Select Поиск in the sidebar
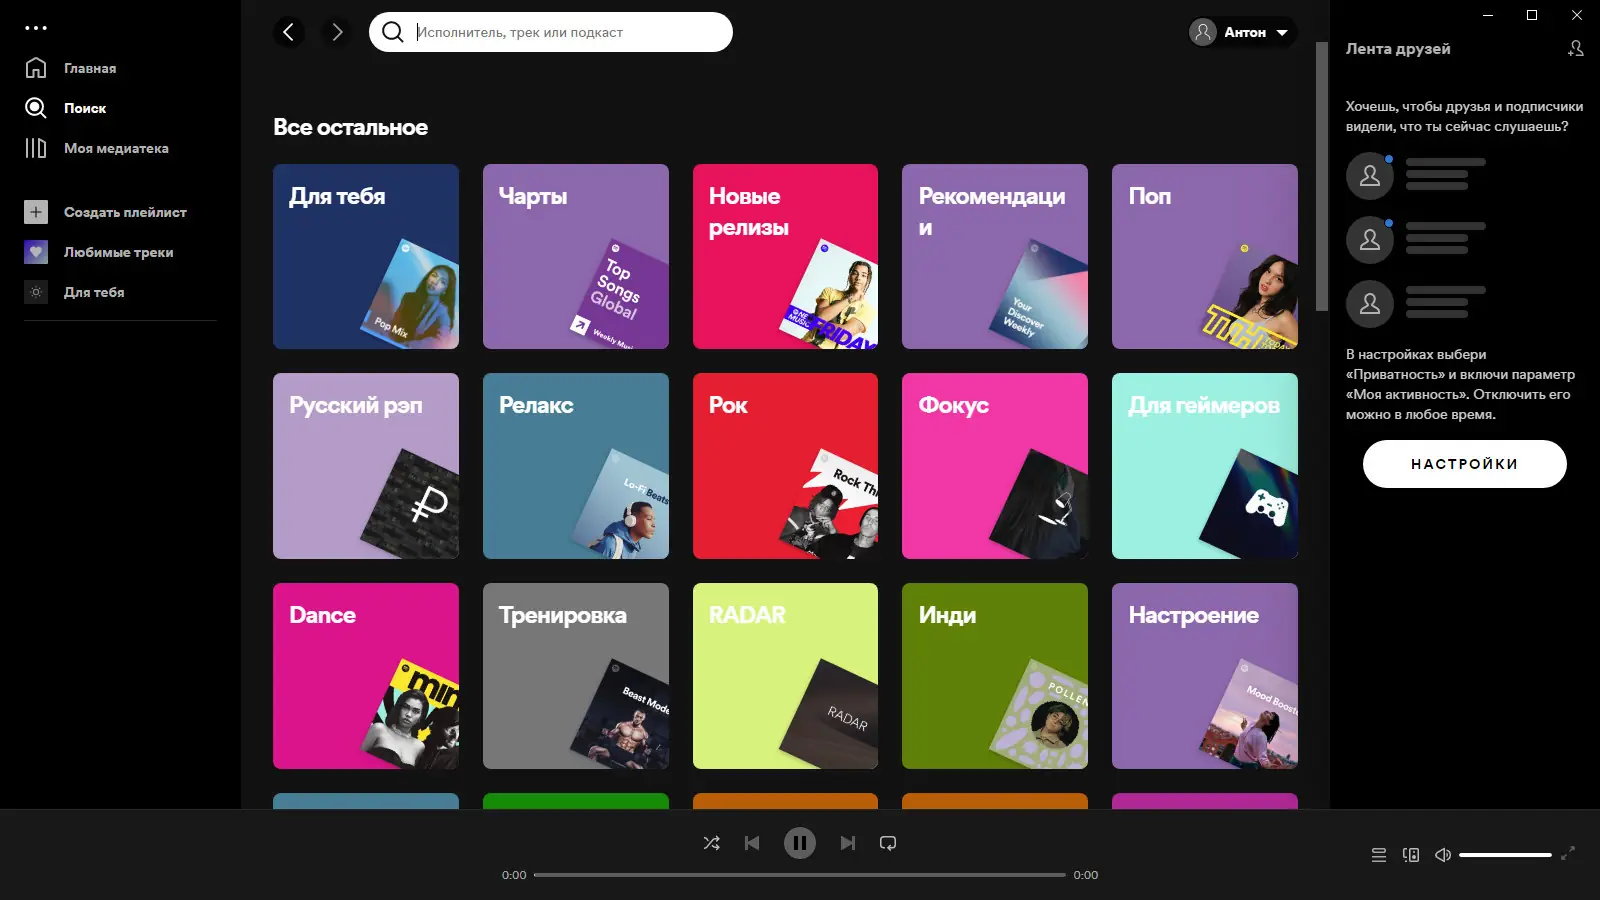 pyautogui.click(x=85, y=108)
